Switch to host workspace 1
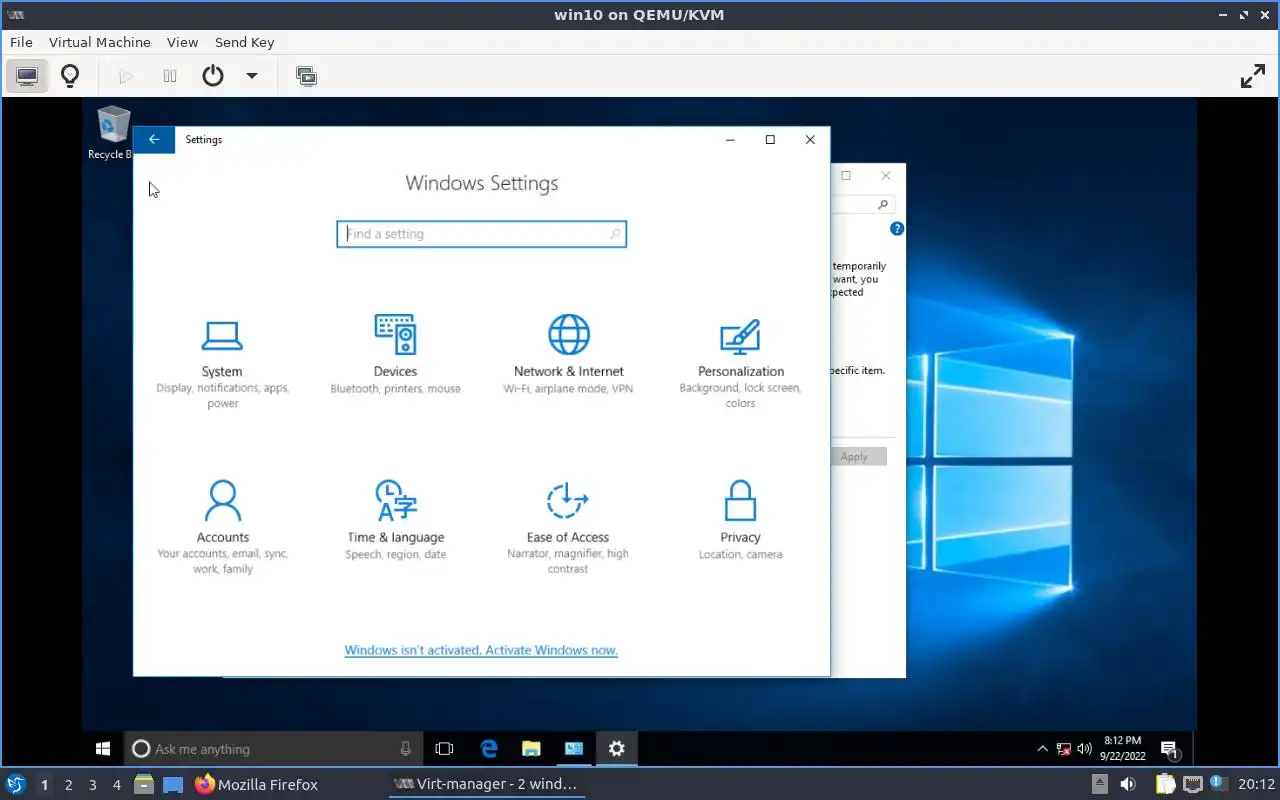The image size is (1280, 800). [44, 785]
